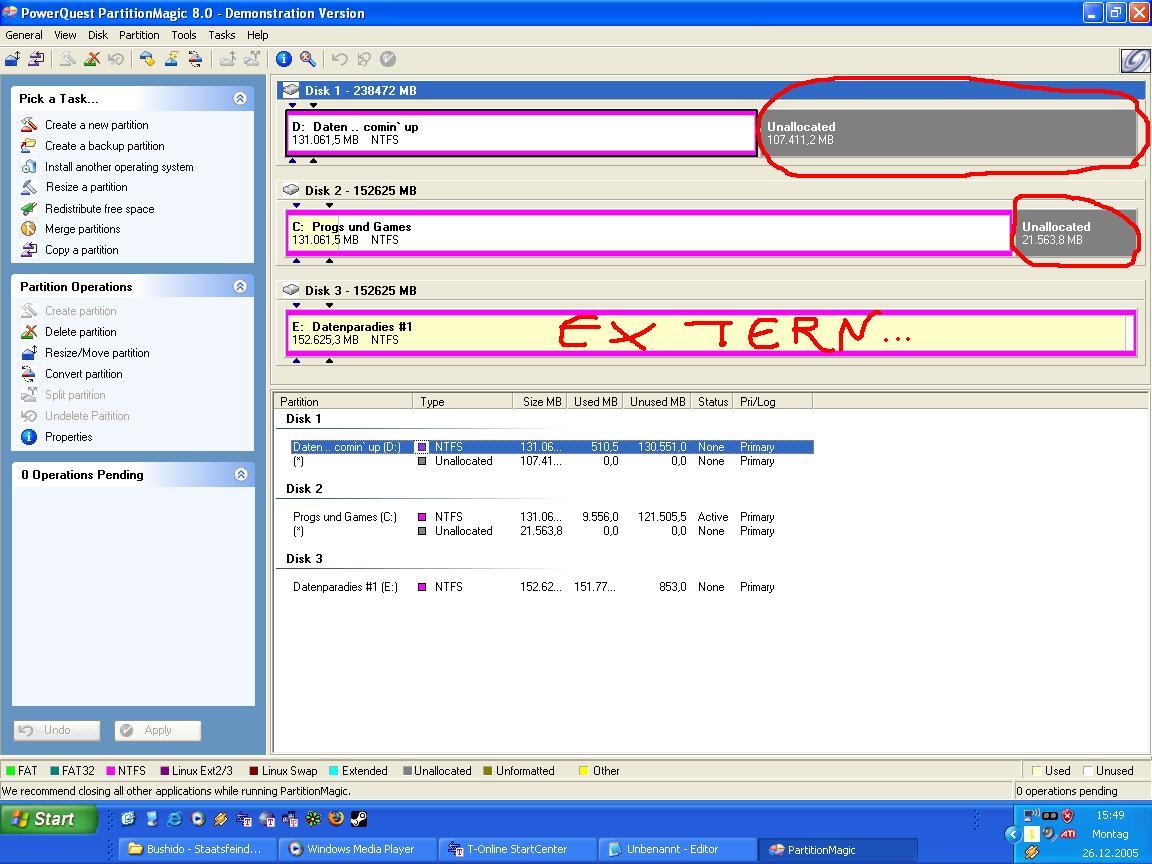Click Properties in the Partition Operations panel
Screen dimensions: 1152x864
point(68,437)
